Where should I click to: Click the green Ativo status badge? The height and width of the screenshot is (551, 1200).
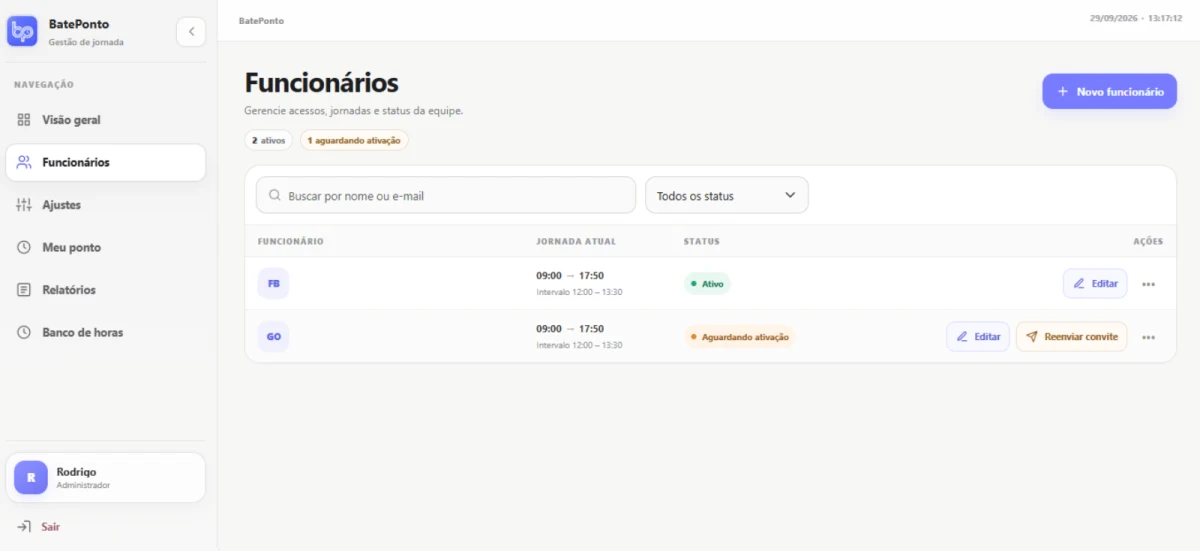(707, 284)
